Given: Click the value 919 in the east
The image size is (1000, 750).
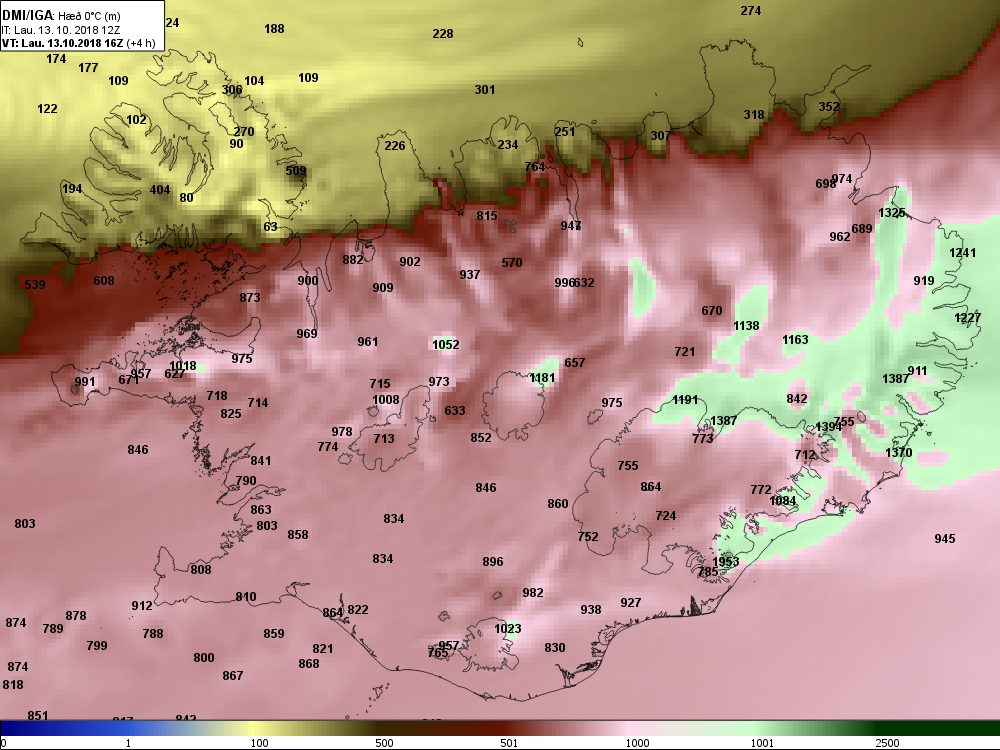Looking at the screenshot, I should [x=923, y=281].
